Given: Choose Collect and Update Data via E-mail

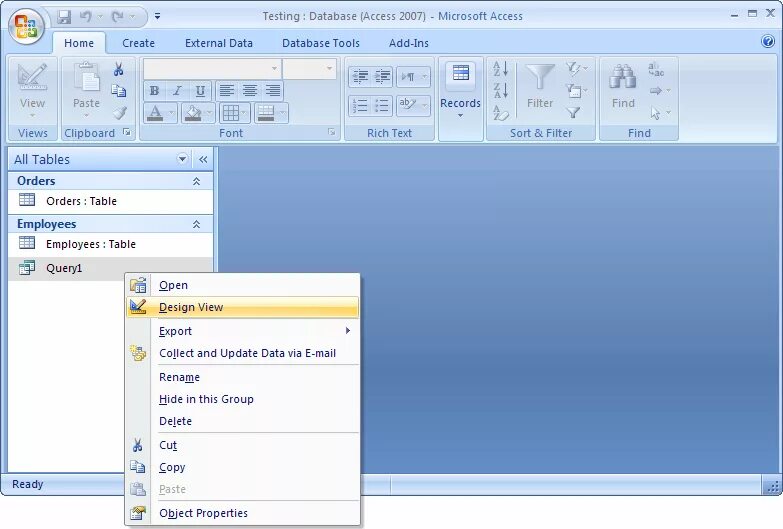Looking at the screenshot, I should click(243, 353).
